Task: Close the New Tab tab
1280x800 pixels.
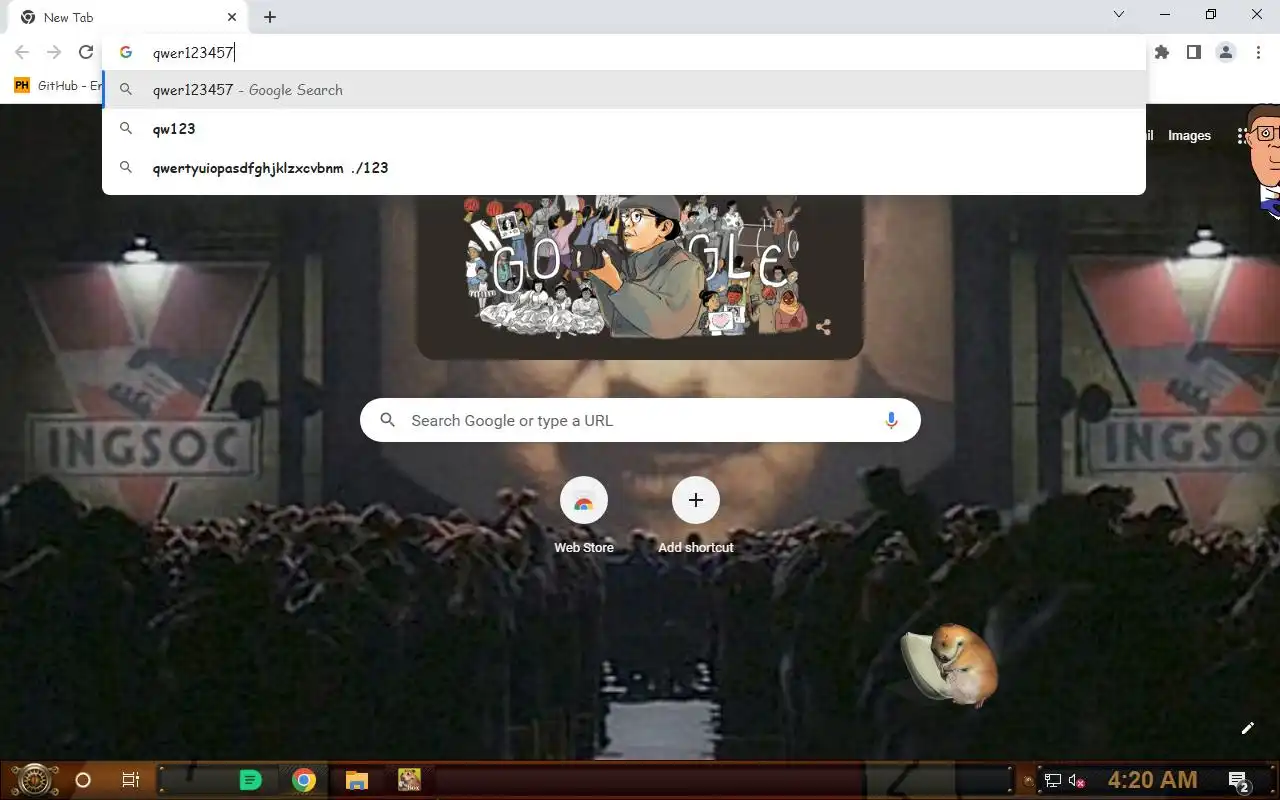Action: 232,17
